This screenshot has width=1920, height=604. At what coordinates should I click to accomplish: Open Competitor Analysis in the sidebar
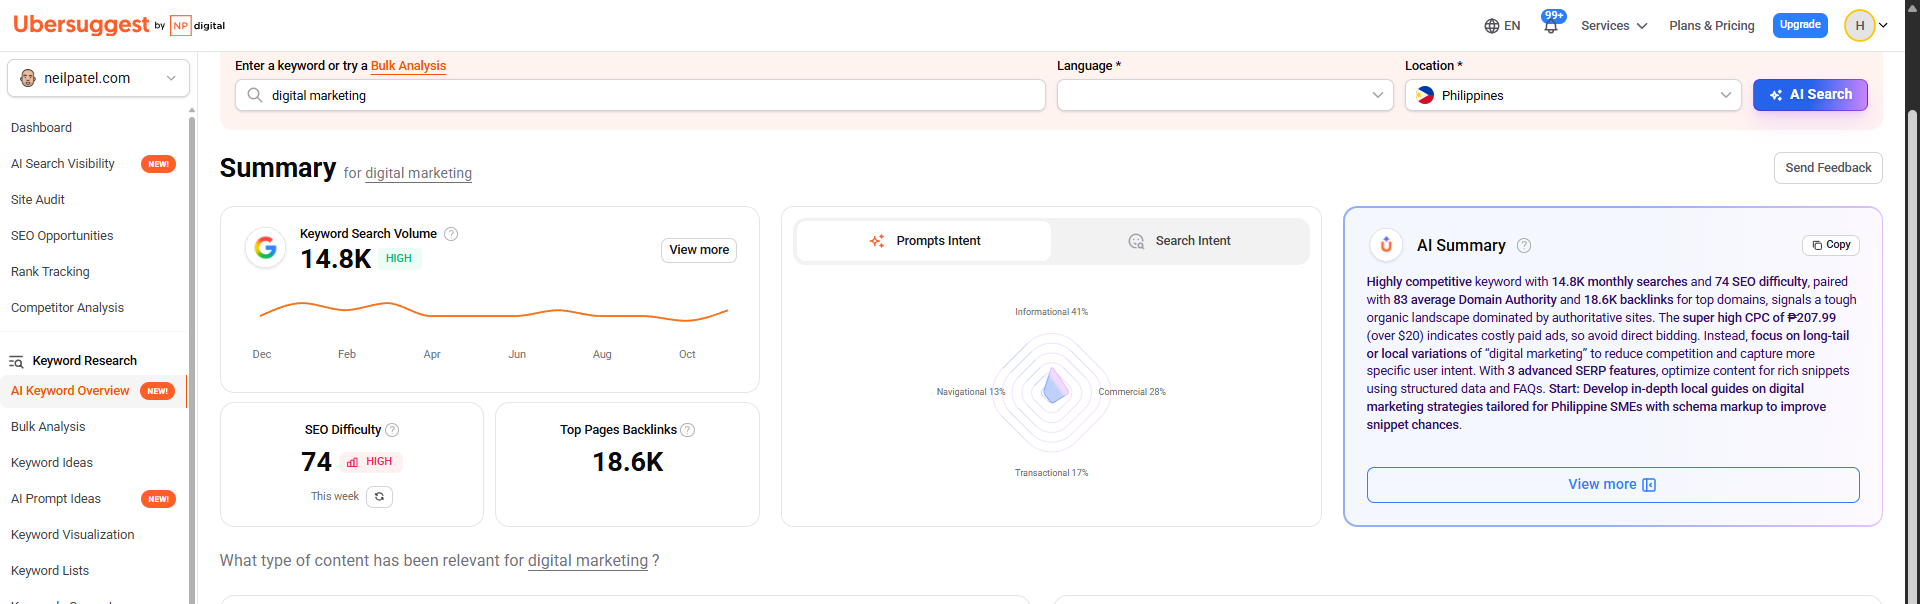[67, 308]
